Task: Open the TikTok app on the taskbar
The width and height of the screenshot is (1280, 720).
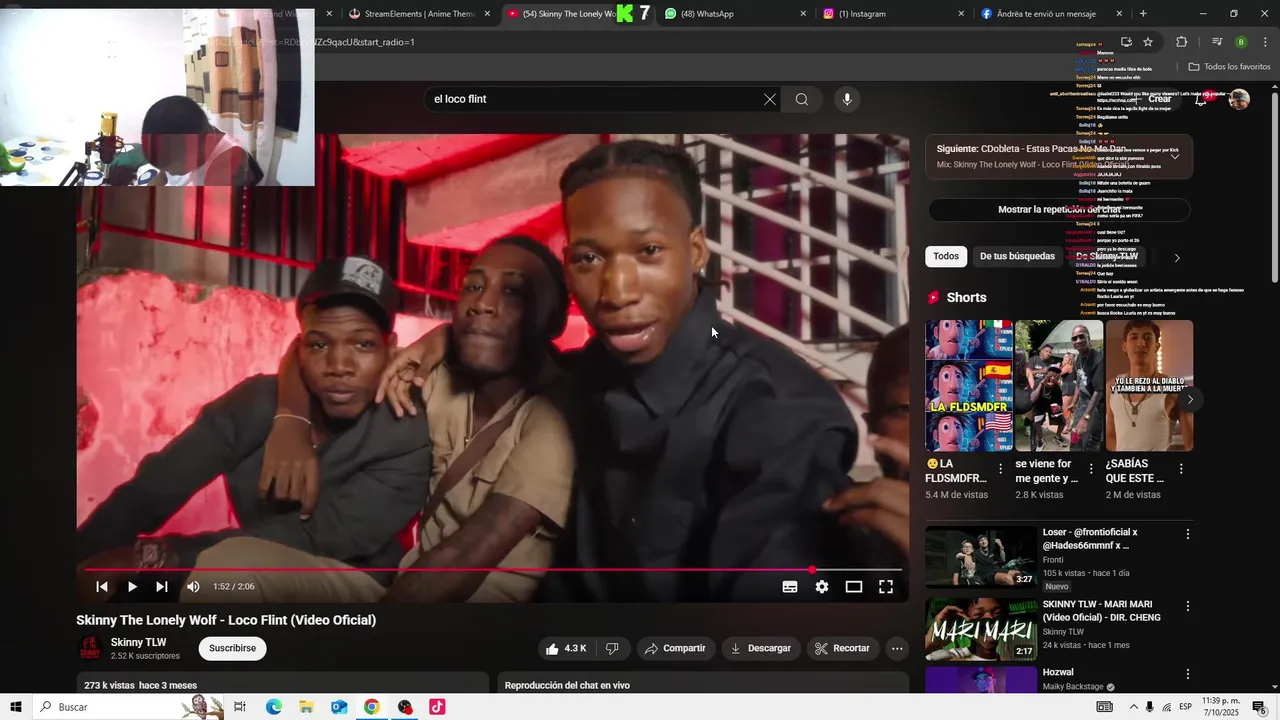Action: tap(437, 707)
